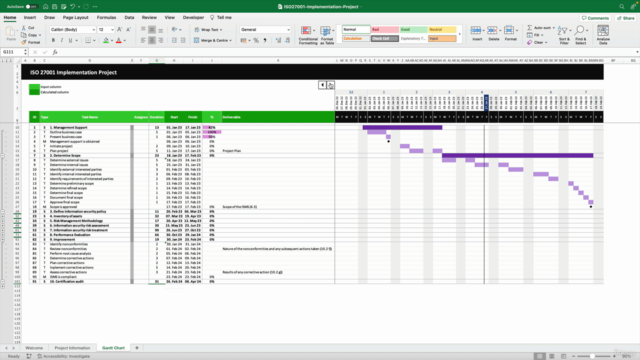The image size is (640, 360).
Task: Click the increase decimal icon
Action: click(278, 40)
